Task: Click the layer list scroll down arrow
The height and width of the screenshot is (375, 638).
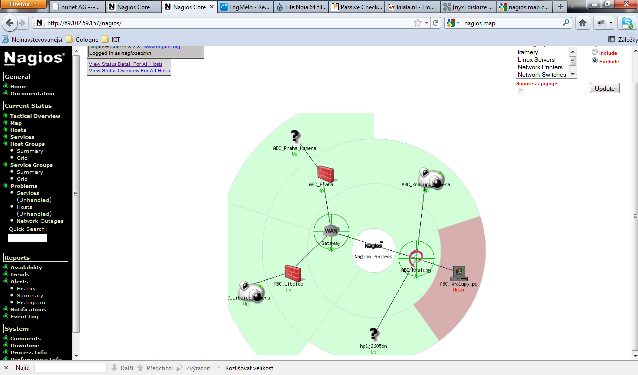Action: point(572,74)
